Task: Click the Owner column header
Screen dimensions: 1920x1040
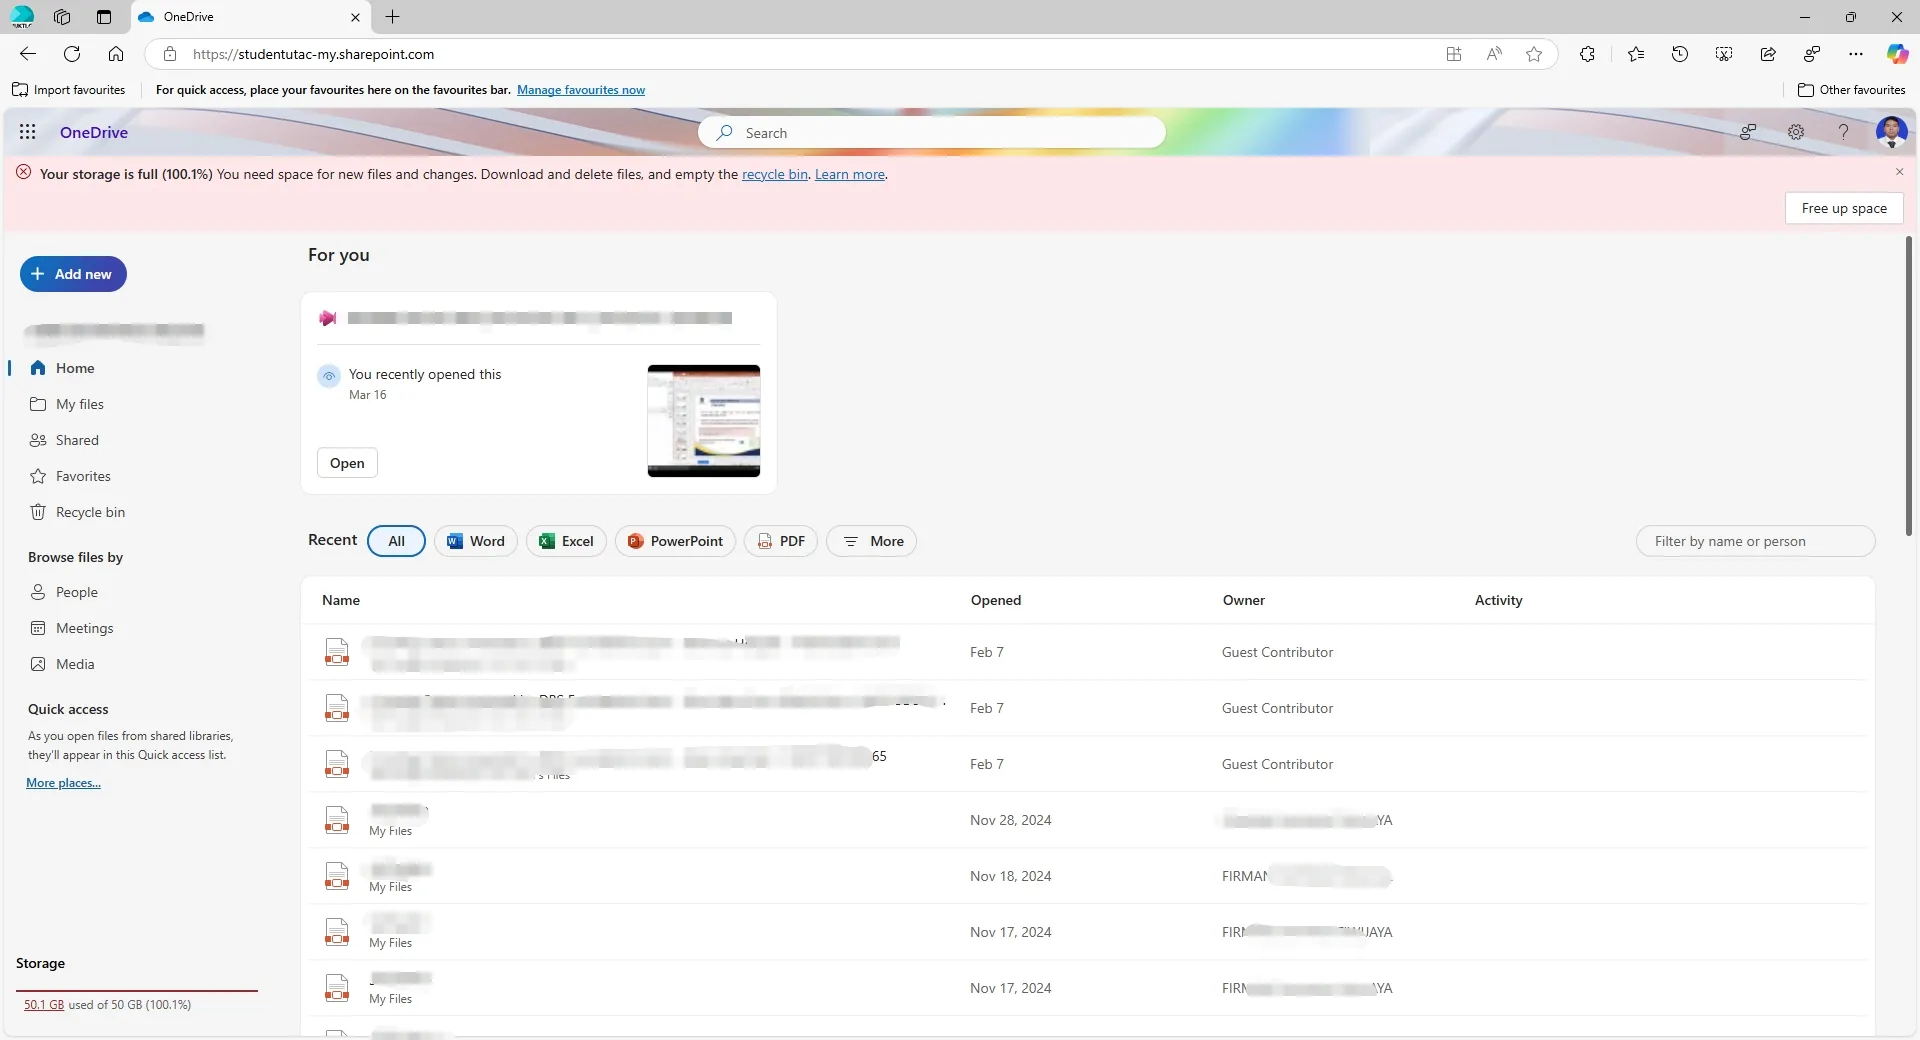Action: 1243,600
